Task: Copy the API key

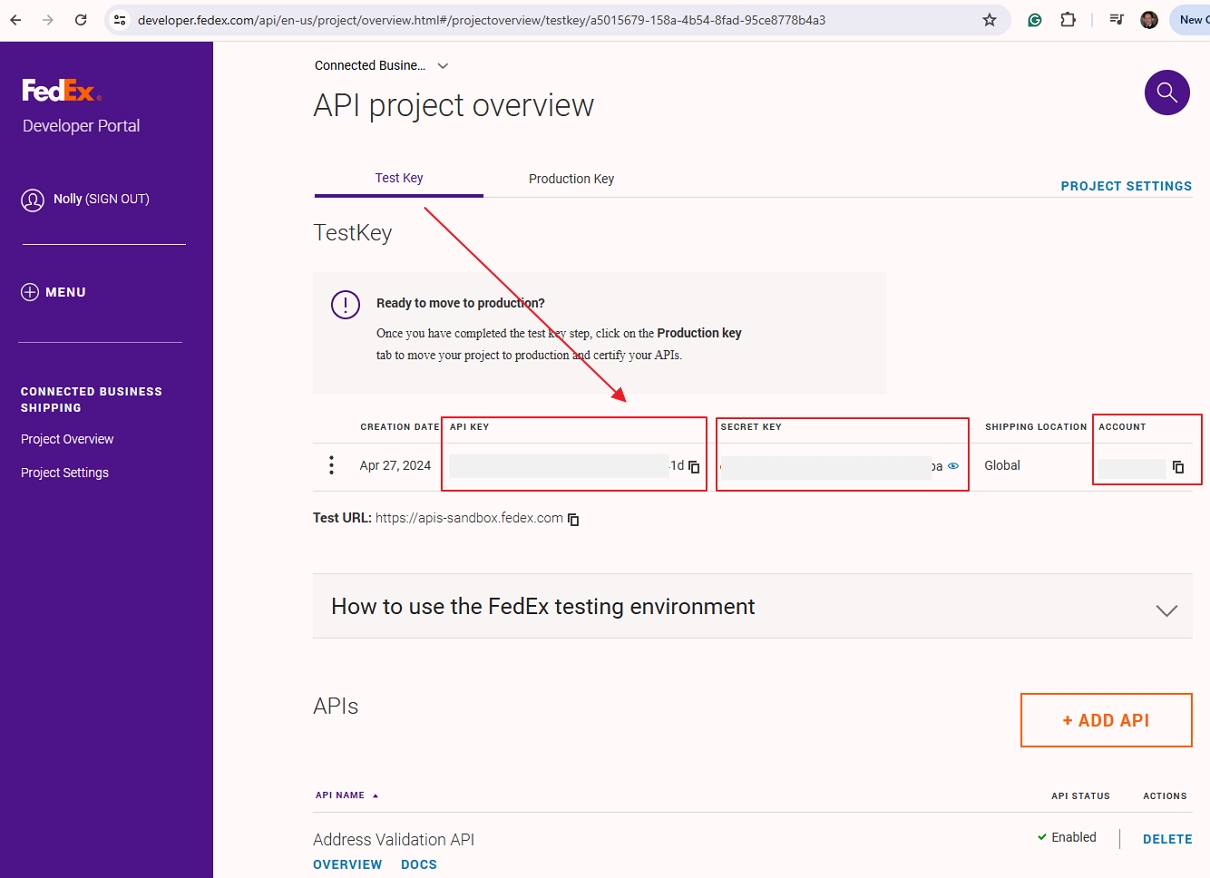Action: click(694, 466)
